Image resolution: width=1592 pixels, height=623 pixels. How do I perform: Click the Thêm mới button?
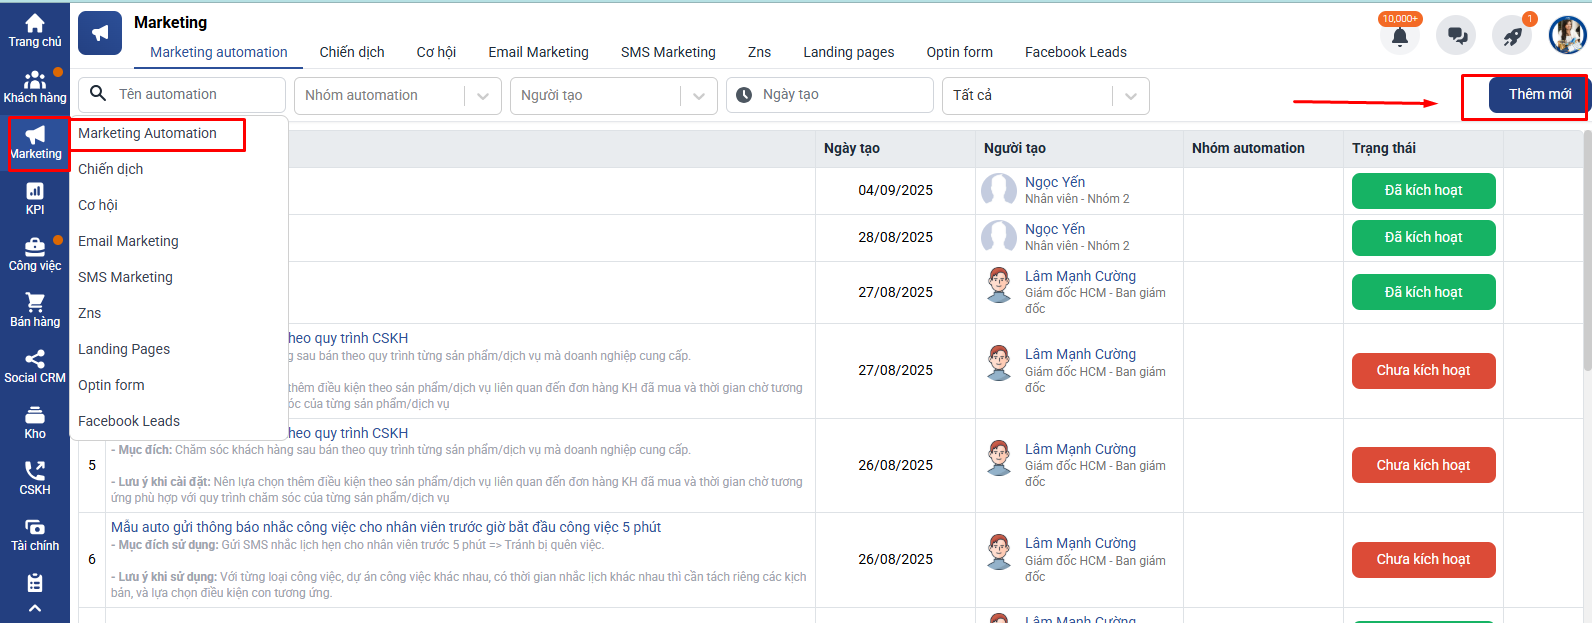pyautogui.click(x=1539, y=95)
